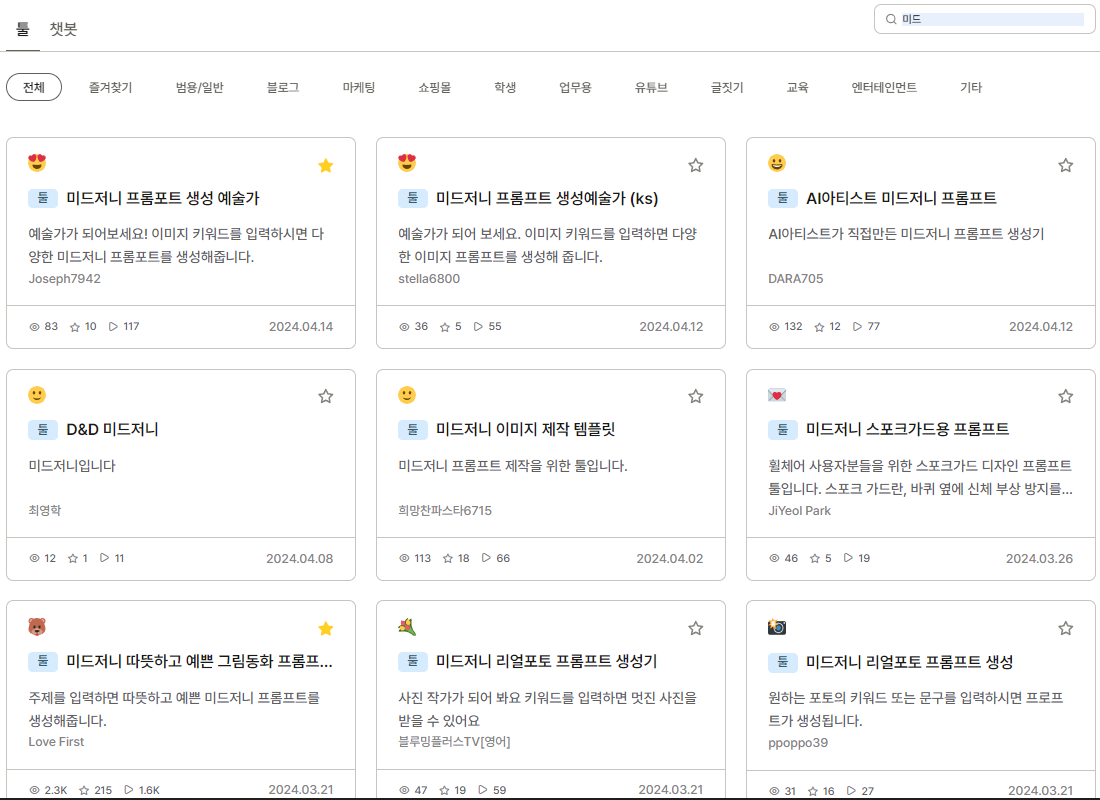Click grinning emoji on DARA705 card
The height and width of the screenshot is (800, 1100).
777,163
